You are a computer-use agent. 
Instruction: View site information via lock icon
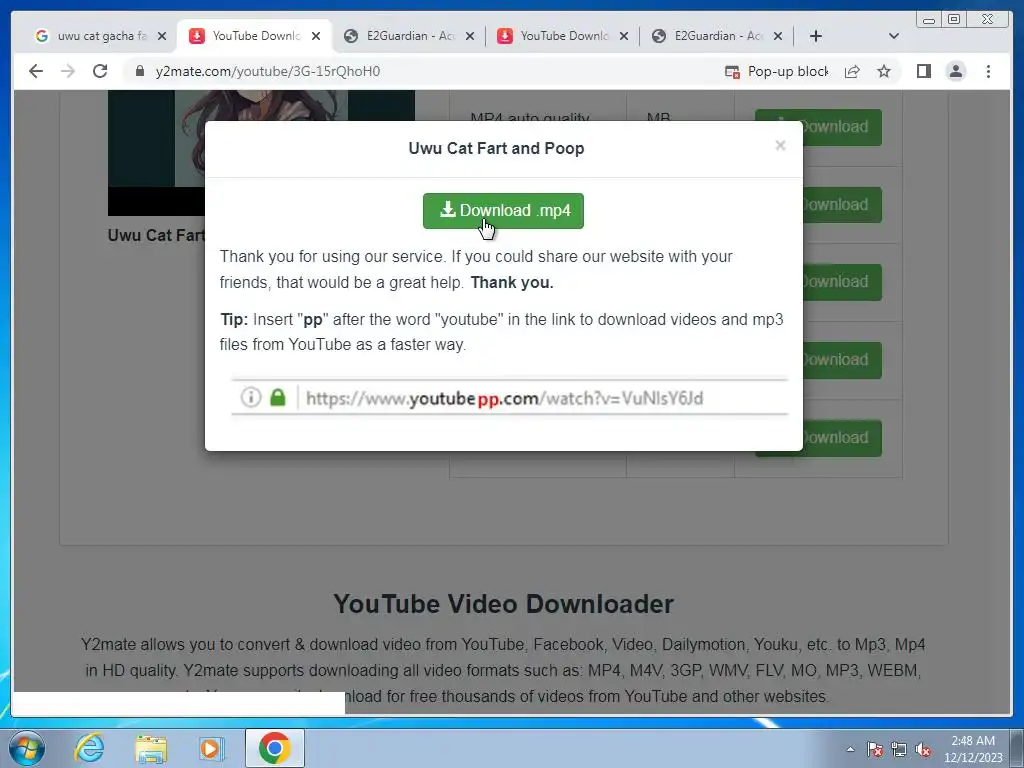tap(140, 71)
